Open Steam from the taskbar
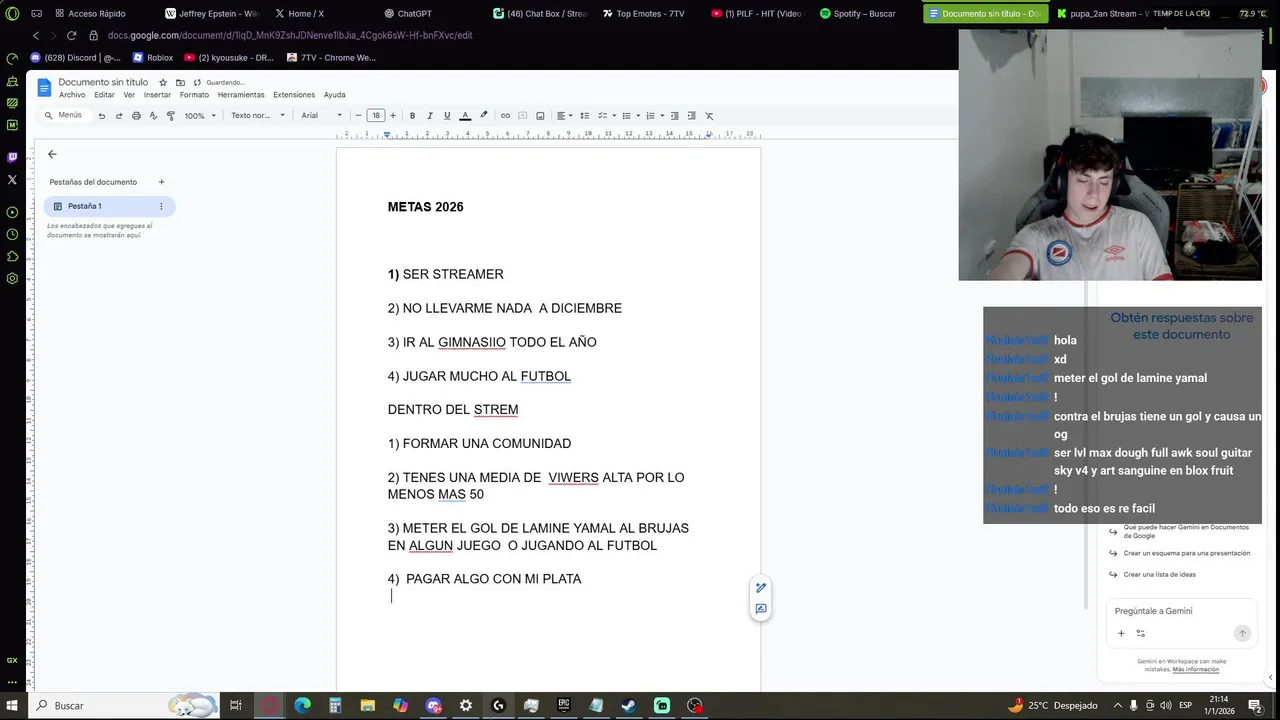 tap(629, 705)
